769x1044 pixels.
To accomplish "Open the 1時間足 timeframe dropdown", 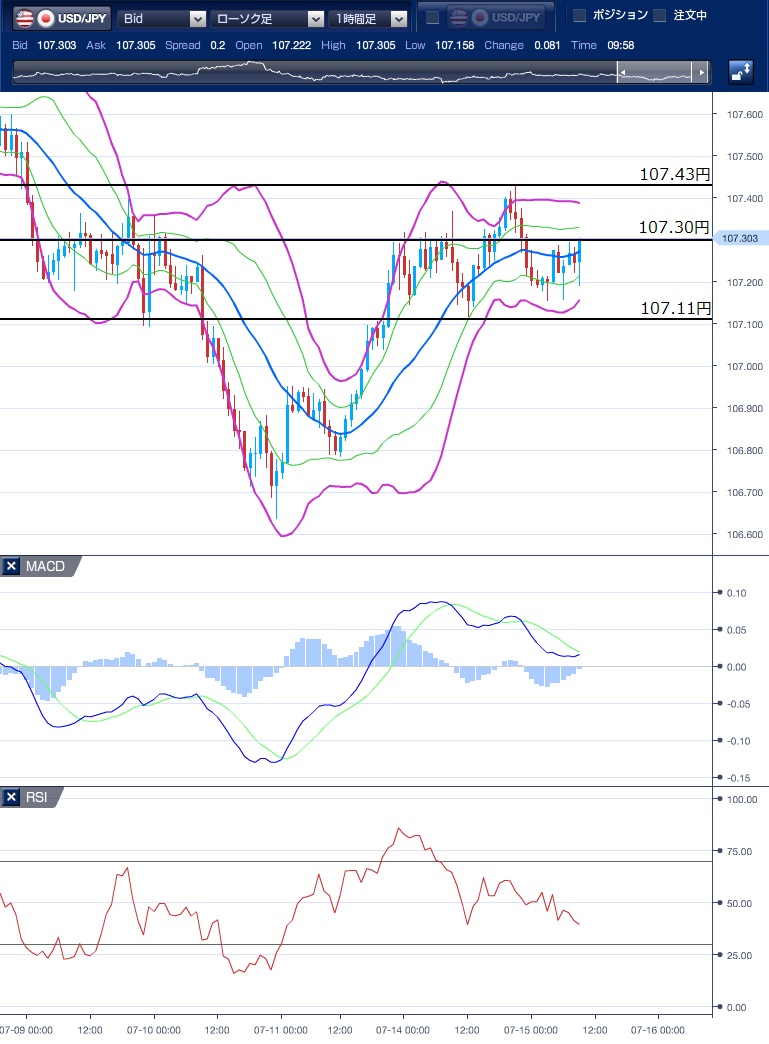I will [370, 18].
